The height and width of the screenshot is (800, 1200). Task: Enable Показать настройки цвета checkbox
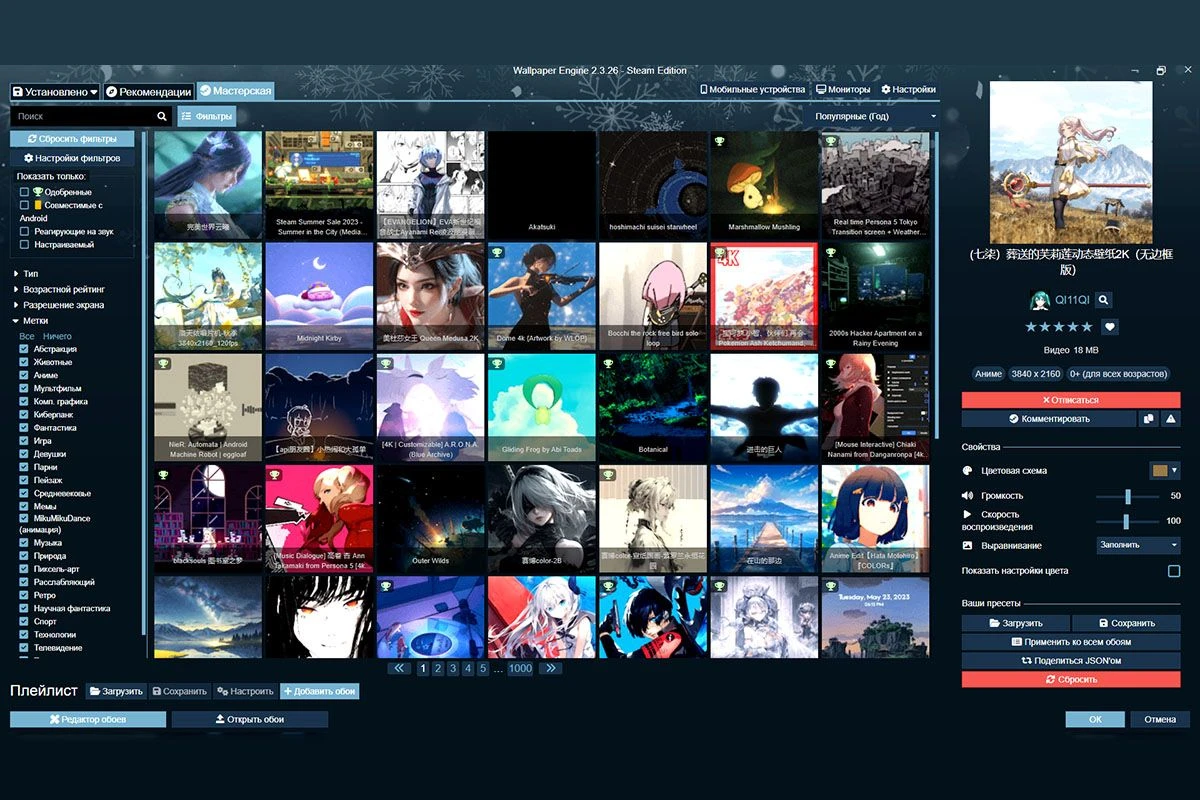coord(1174,571)
